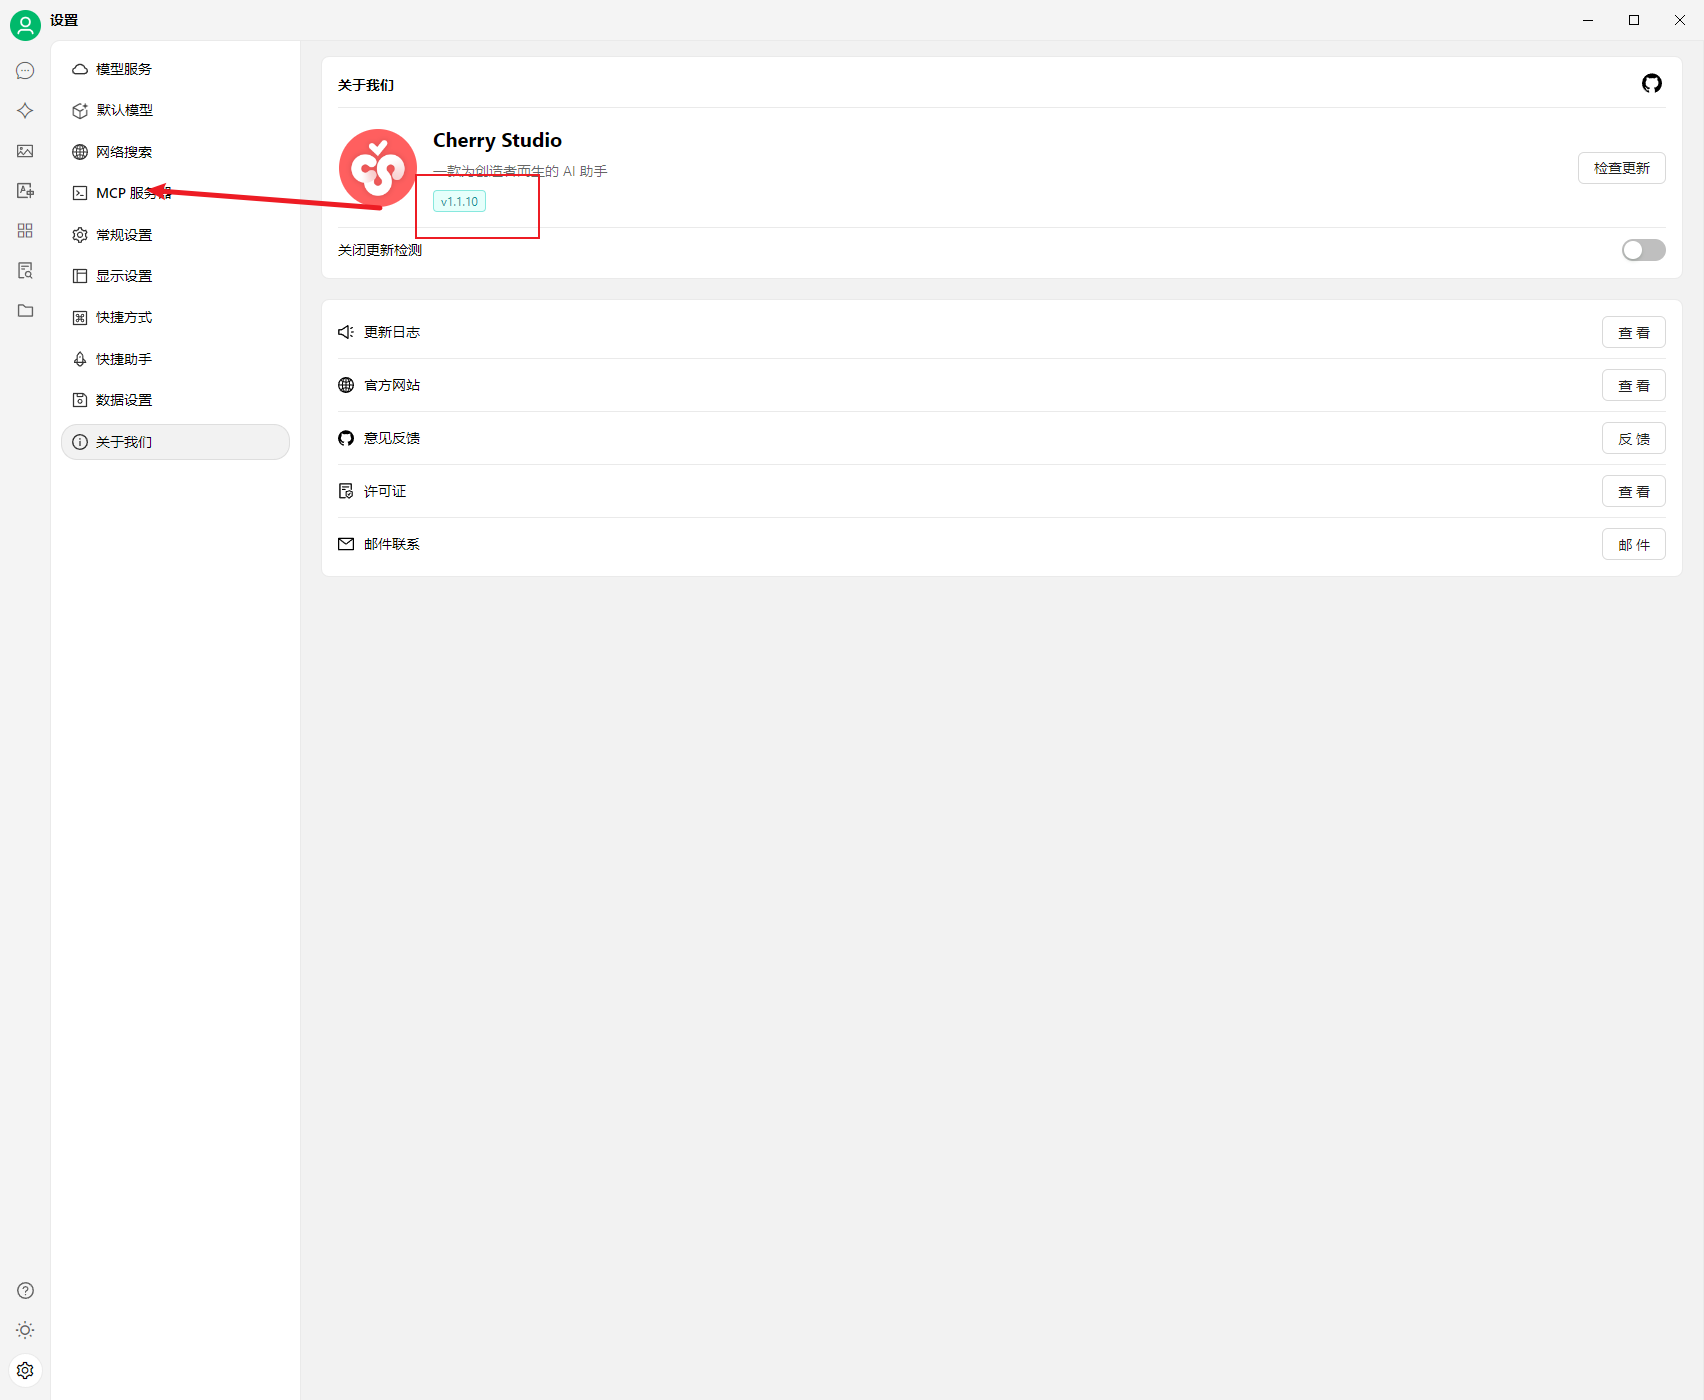Open the mini apps grid icon
Viewport: 1704px width, 1400px height.
(25, 231)
